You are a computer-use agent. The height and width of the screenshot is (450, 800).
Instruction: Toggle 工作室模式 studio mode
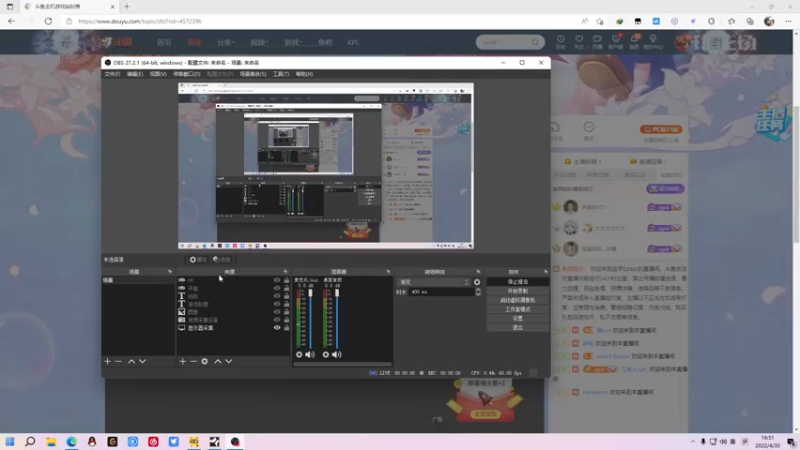[x=517, y=309]
